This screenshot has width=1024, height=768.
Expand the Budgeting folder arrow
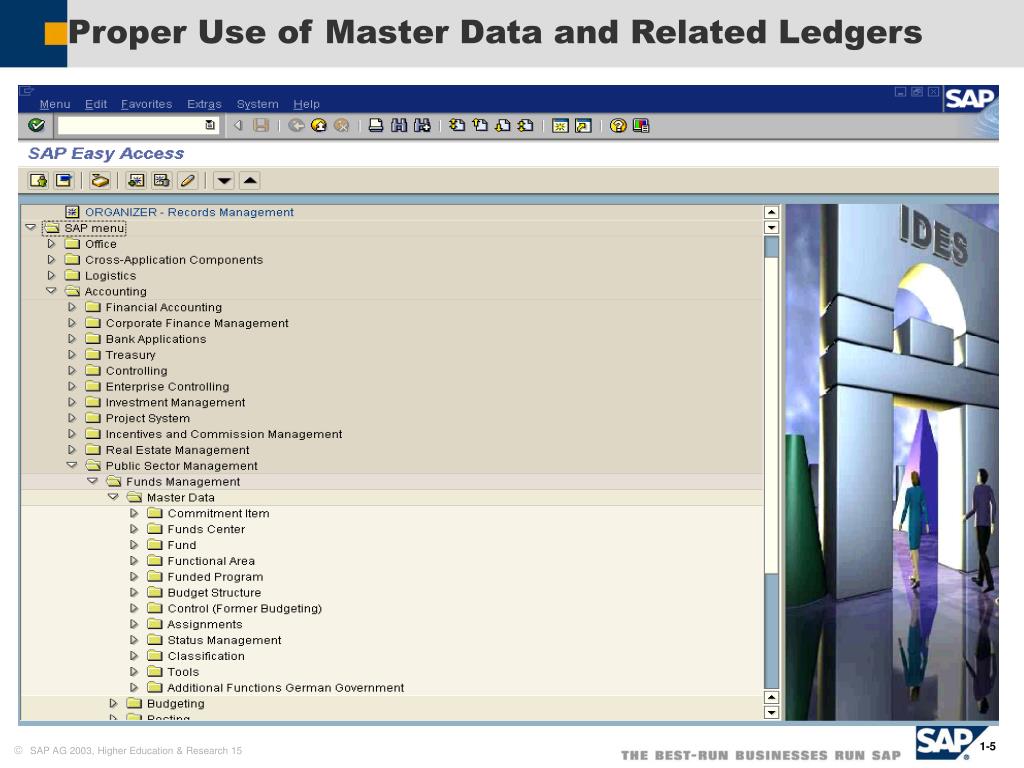pyautogui.click(x=113, y=703)
